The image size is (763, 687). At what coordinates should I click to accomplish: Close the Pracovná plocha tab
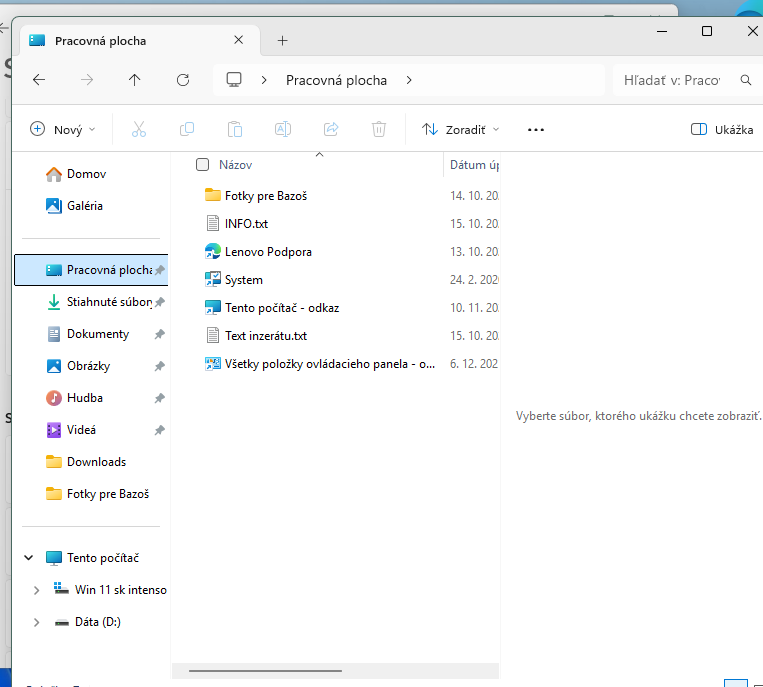[x=238, y=40]
